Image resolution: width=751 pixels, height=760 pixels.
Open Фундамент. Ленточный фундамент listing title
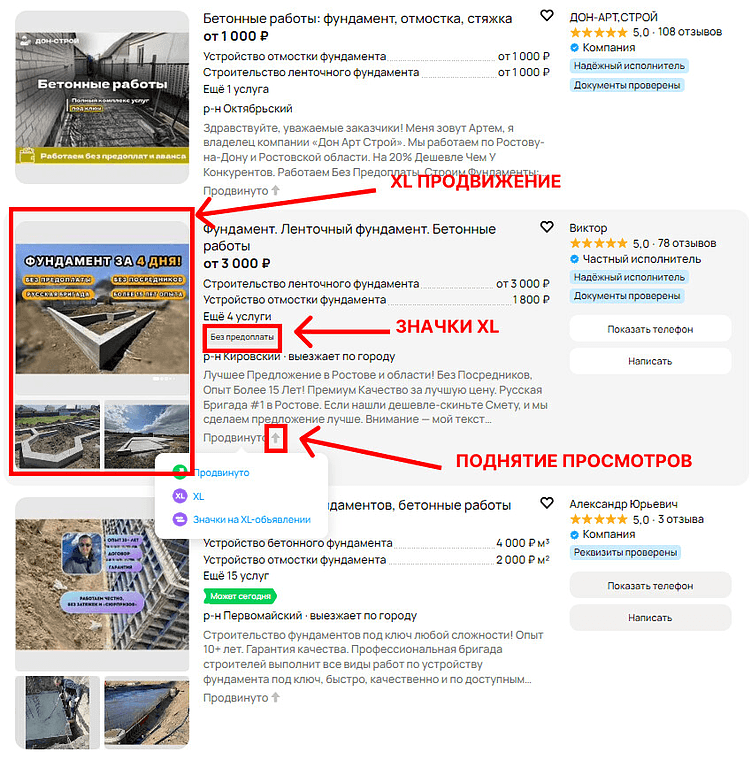coord(349,238)
